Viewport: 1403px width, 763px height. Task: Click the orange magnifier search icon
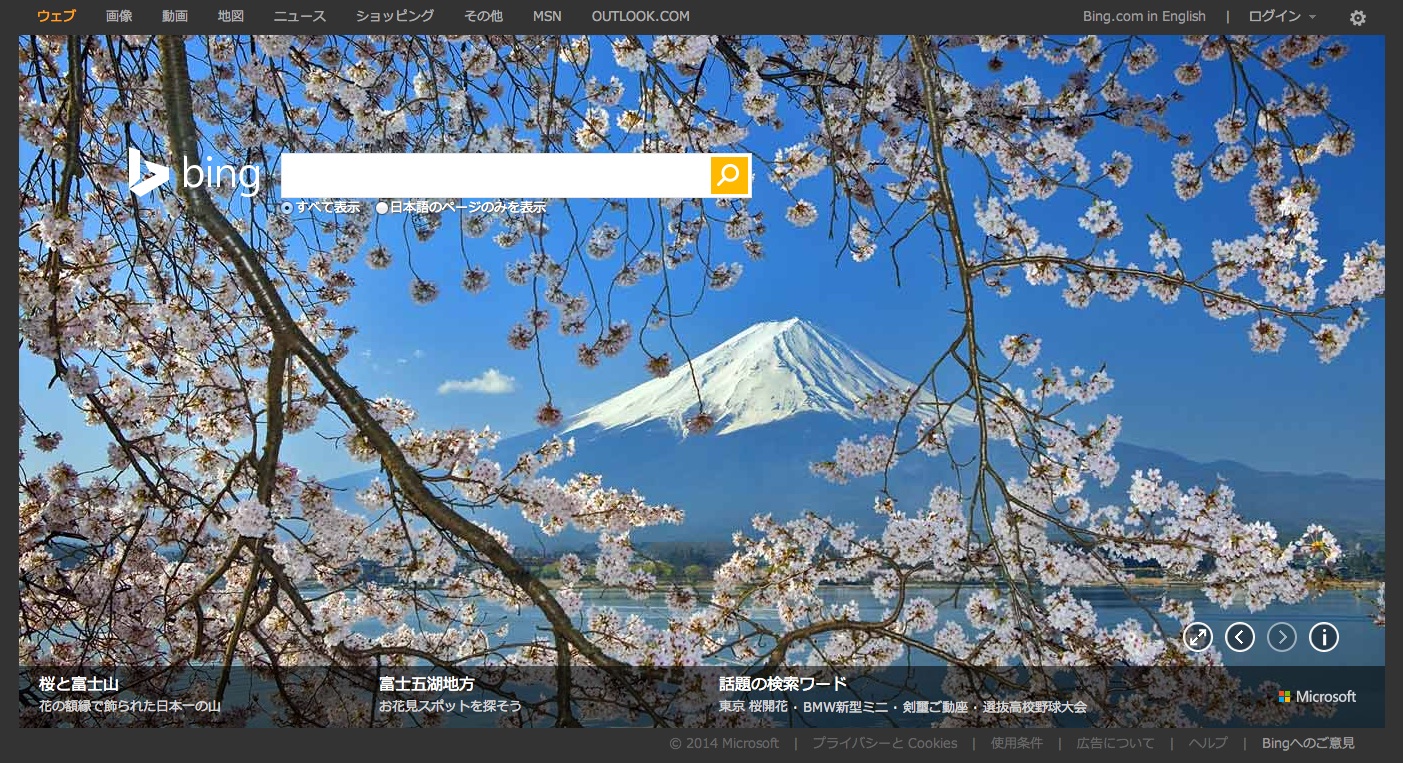pos(729,175)
